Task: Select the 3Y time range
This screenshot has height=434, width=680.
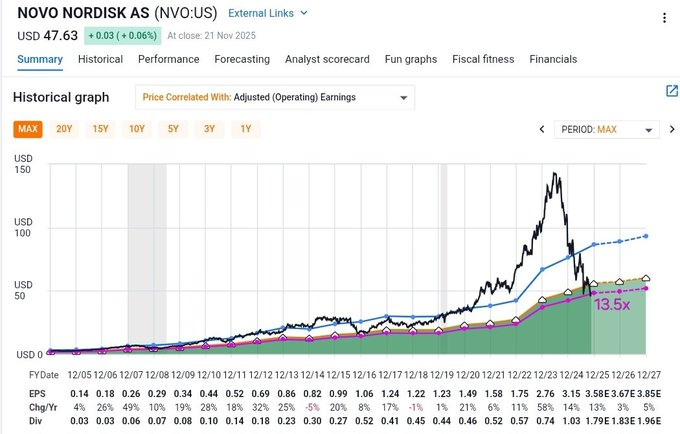Action: click(210, 129)
